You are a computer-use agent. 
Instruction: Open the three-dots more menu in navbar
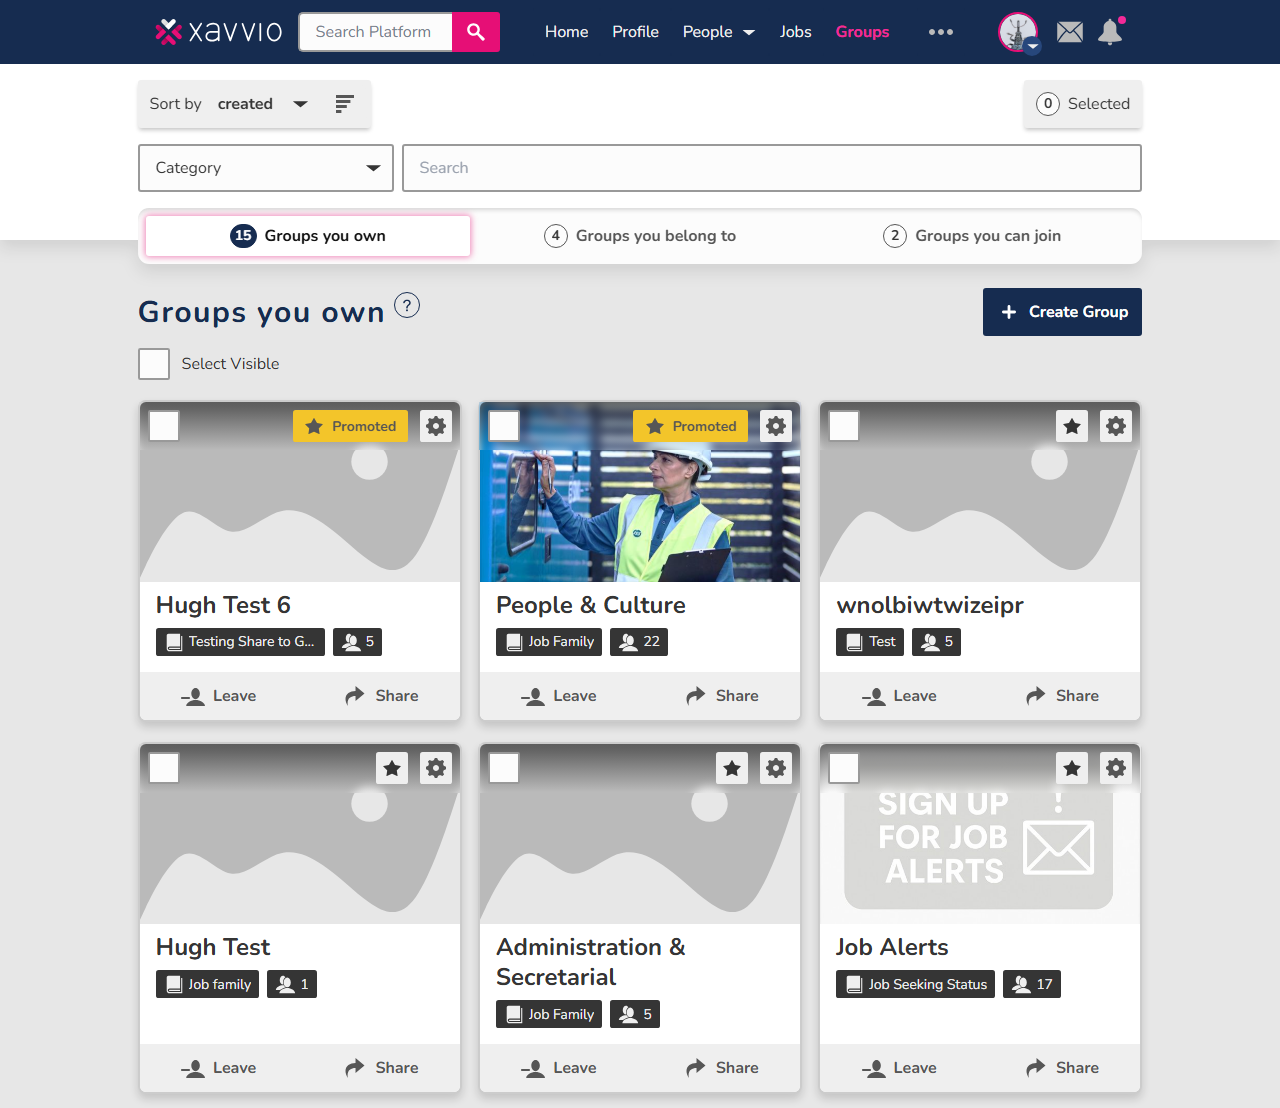(x=941, y=32)
